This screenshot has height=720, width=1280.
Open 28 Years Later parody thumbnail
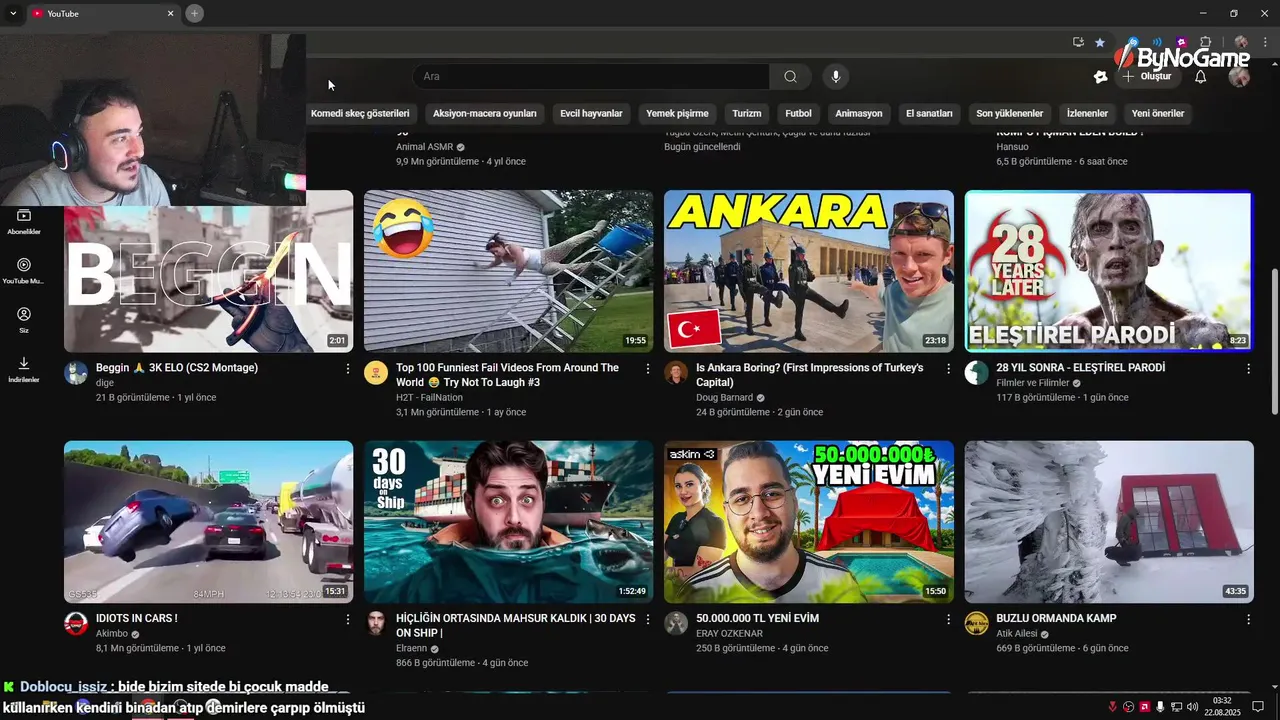1109,271
